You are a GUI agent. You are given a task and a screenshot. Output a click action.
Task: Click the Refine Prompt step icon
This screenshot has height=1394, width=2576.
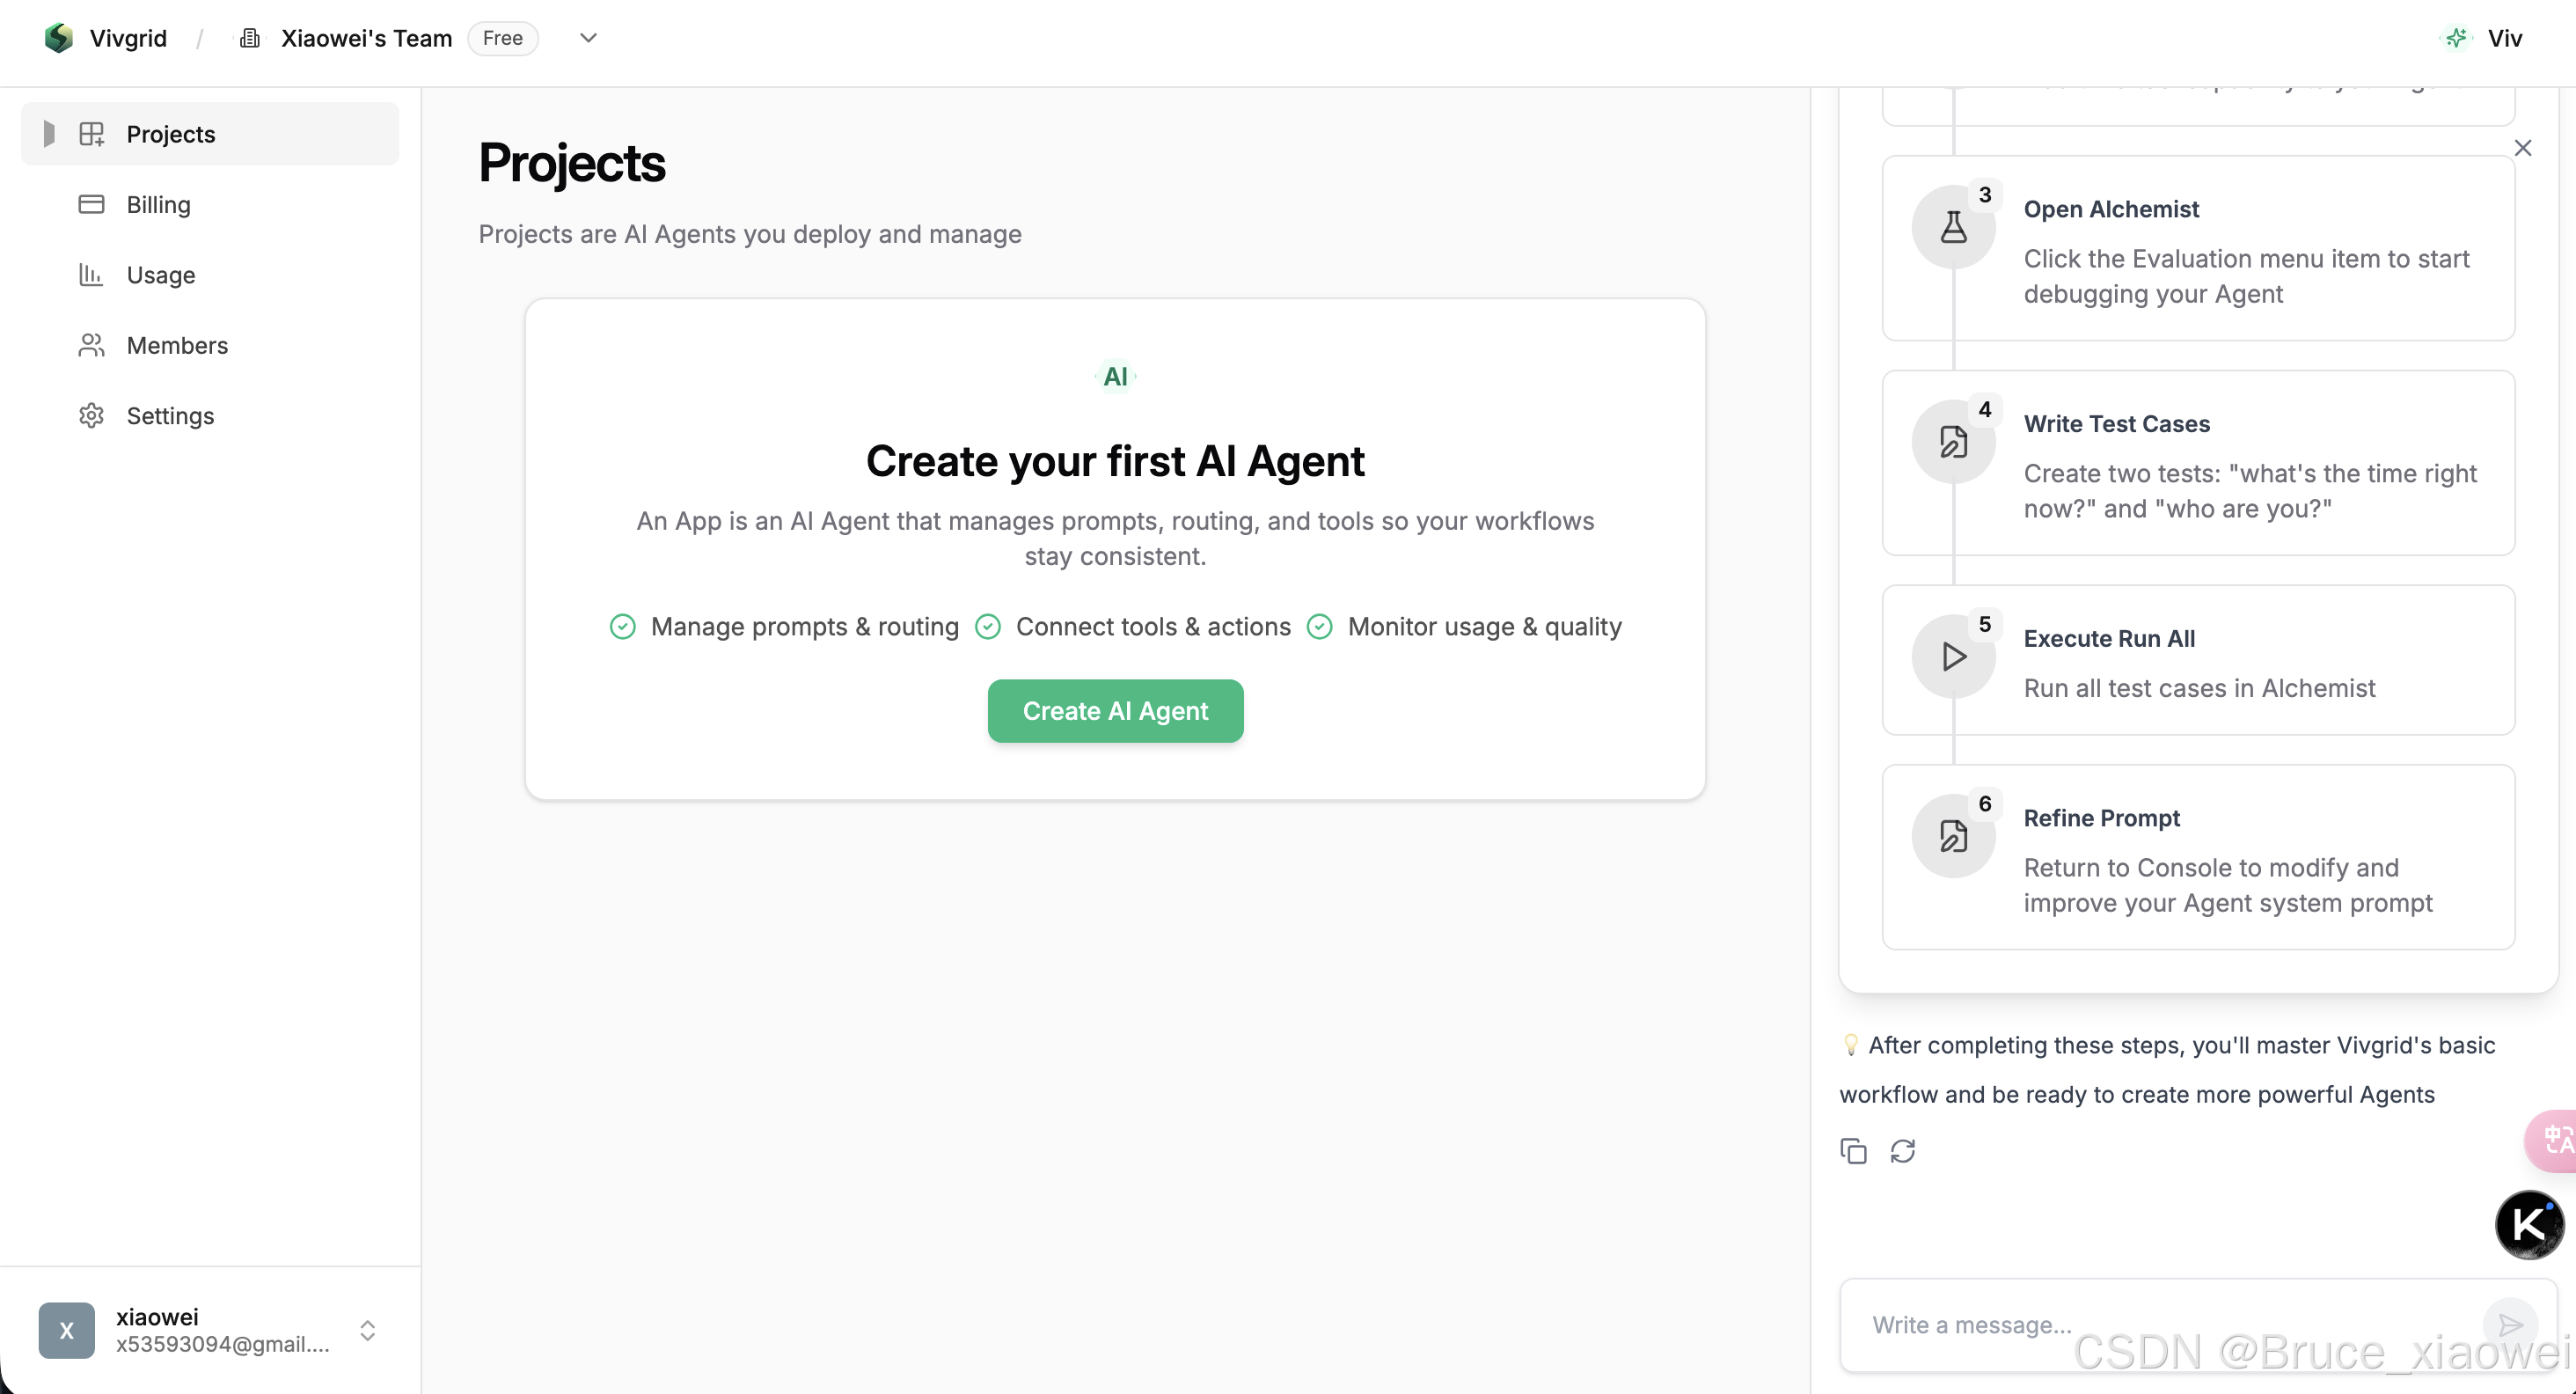1953,836
